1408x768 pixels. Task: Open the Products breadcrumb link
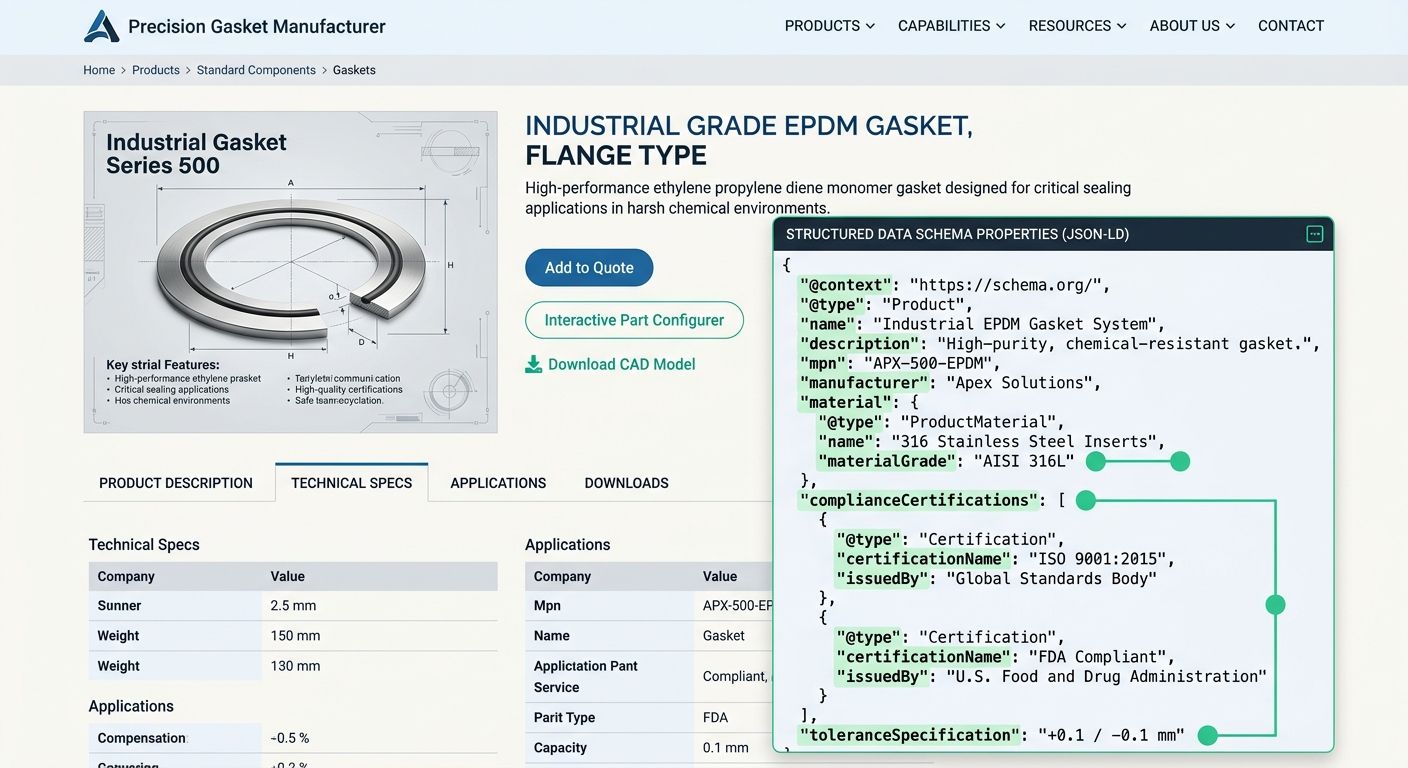click(x=156, y=70)
